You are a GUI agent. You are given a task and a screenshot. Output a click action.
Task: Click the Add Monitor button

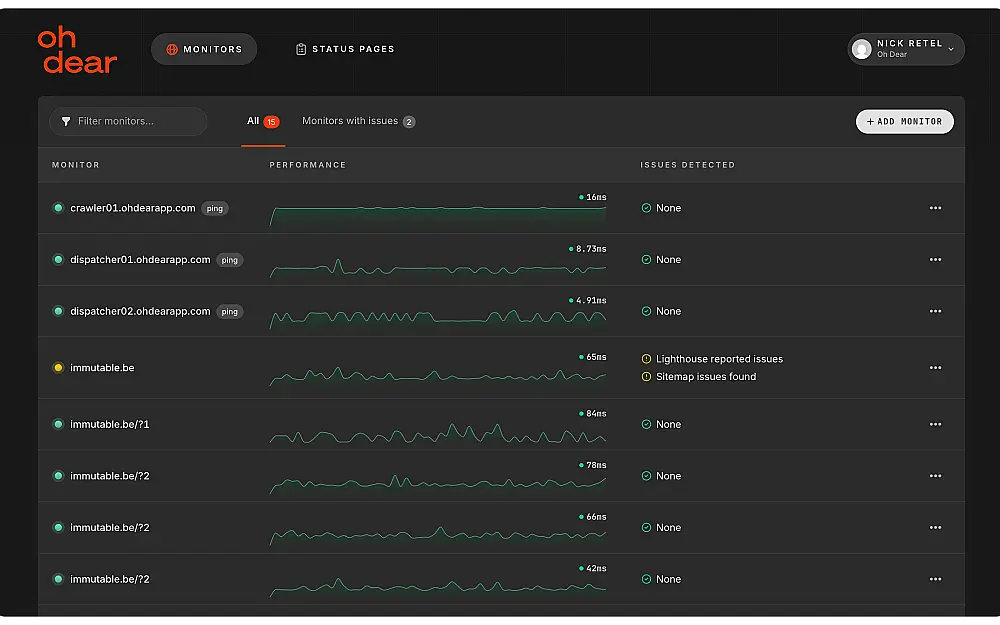point(904,122)
